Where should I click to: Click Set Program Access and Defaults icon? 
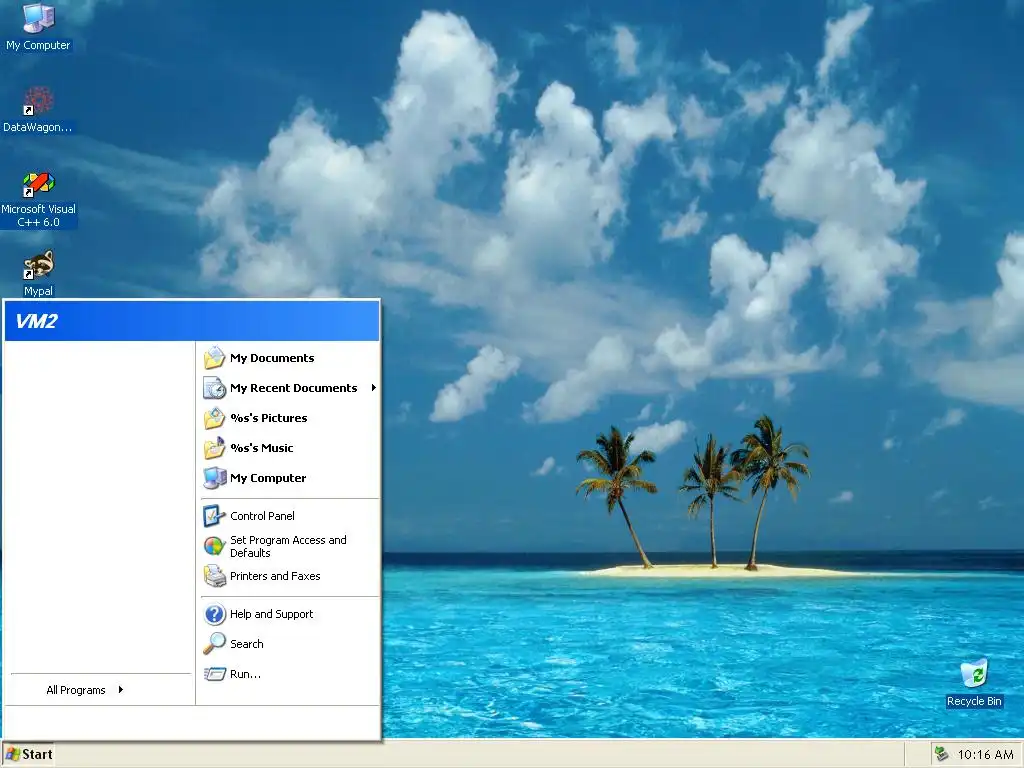click(x=214, y=546)
